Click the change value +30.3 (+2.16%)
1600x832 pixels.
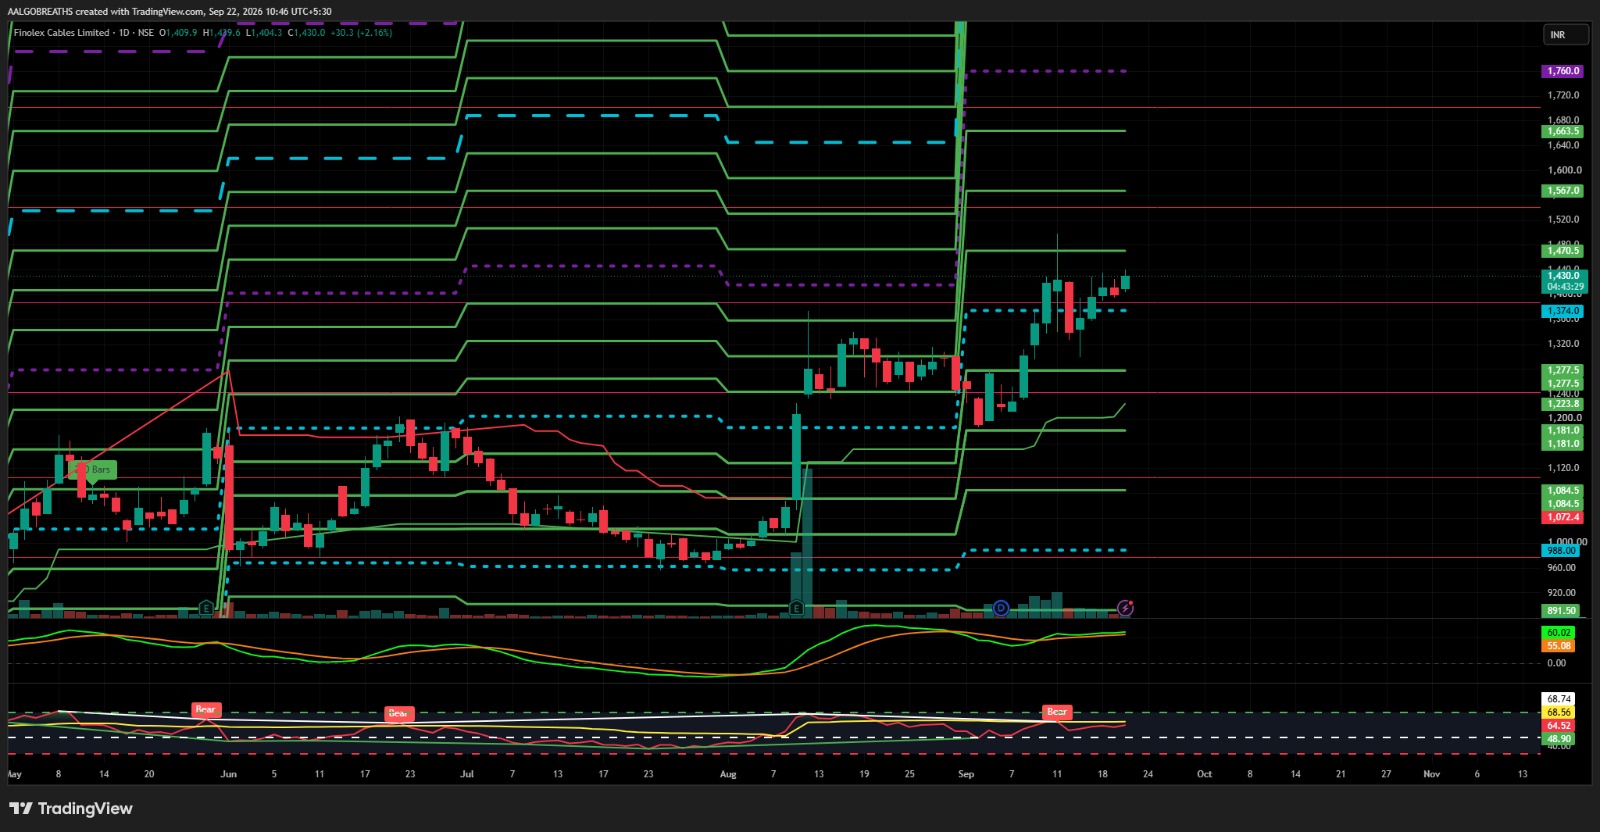click(362, 33)
